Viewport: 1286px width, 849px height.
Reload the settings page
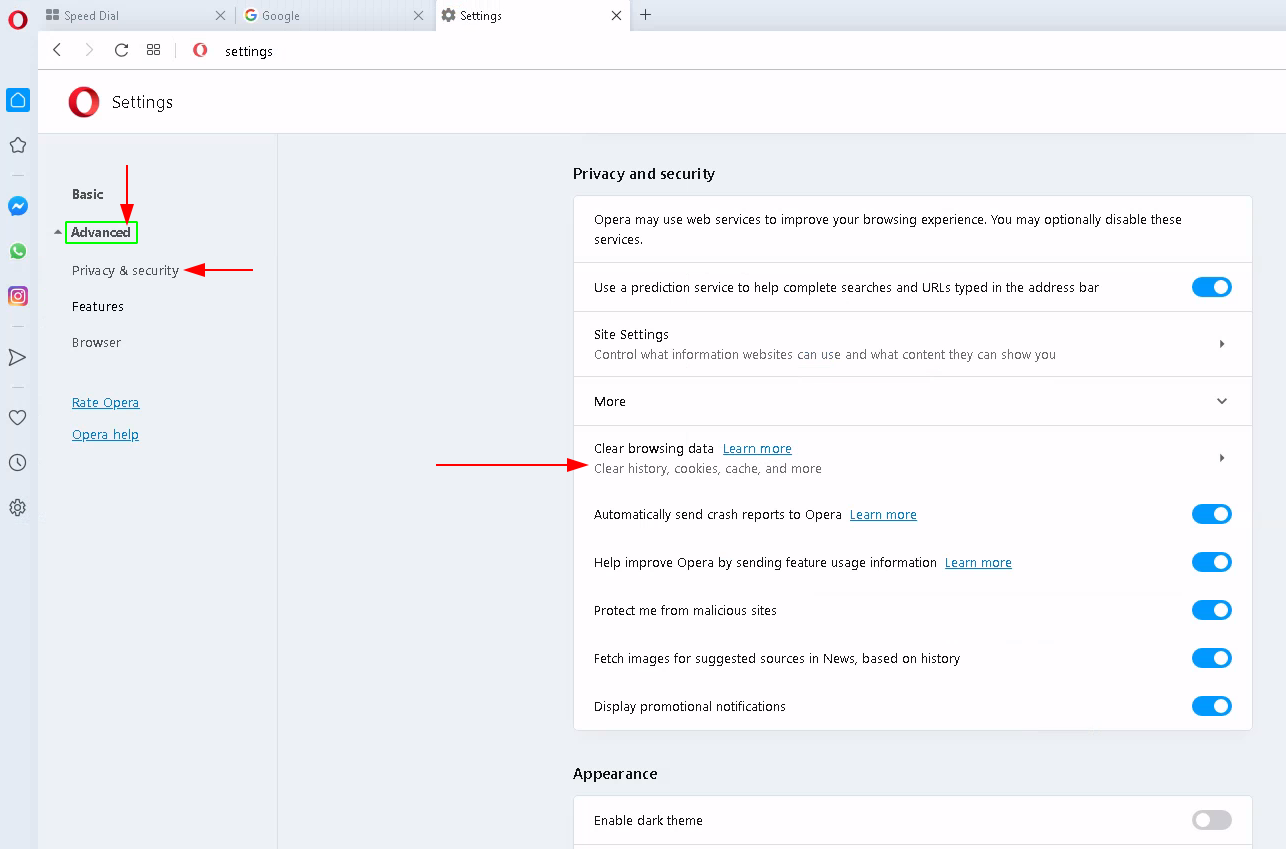coord(121,50)
